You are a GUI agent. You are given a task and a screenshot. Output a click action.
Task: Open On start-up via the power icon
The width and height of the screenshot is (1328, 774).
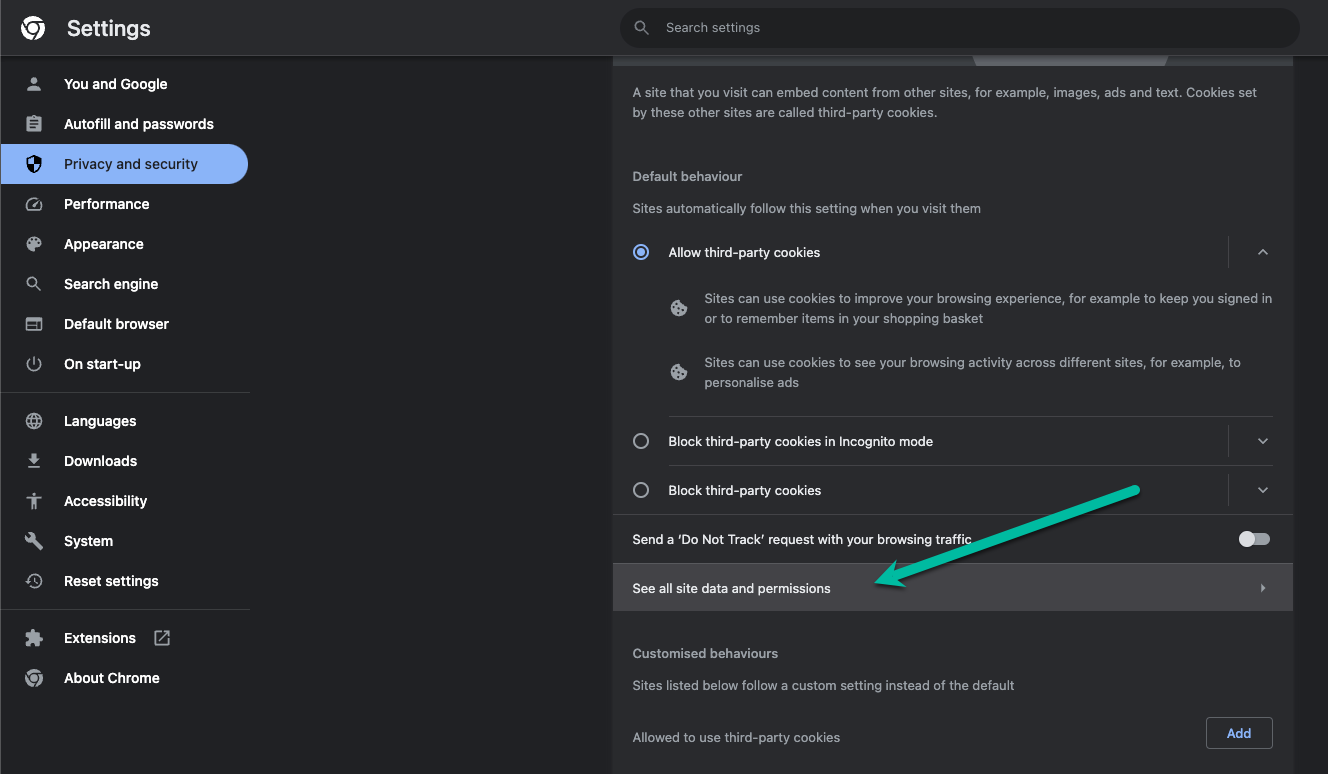click(x=33, y=363)
